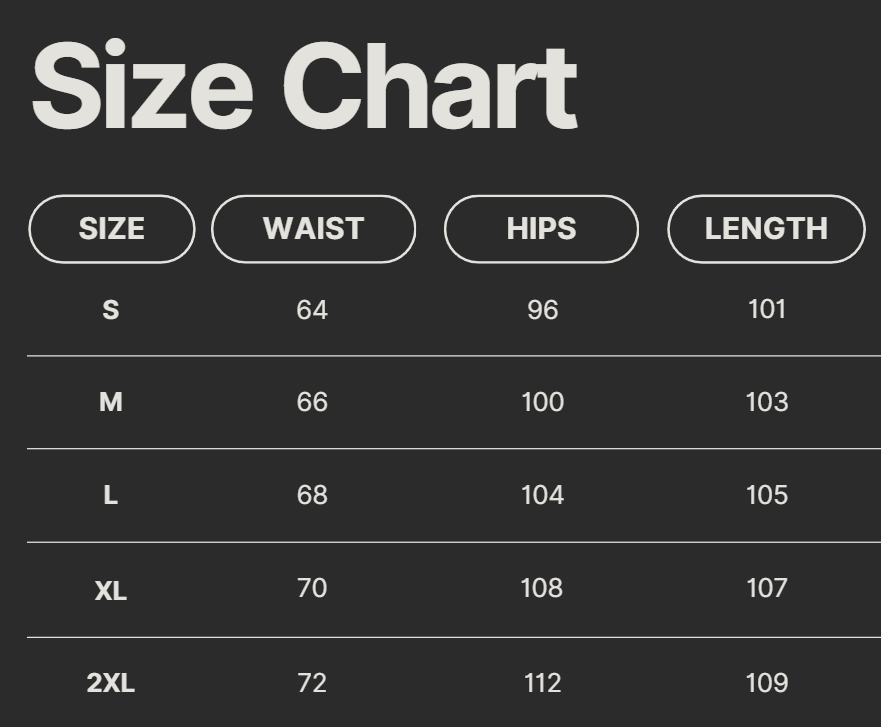This screenshot has height=727, width=881.
Task: Click waist value 64 for size S
Action: click(x=312, y=310)
